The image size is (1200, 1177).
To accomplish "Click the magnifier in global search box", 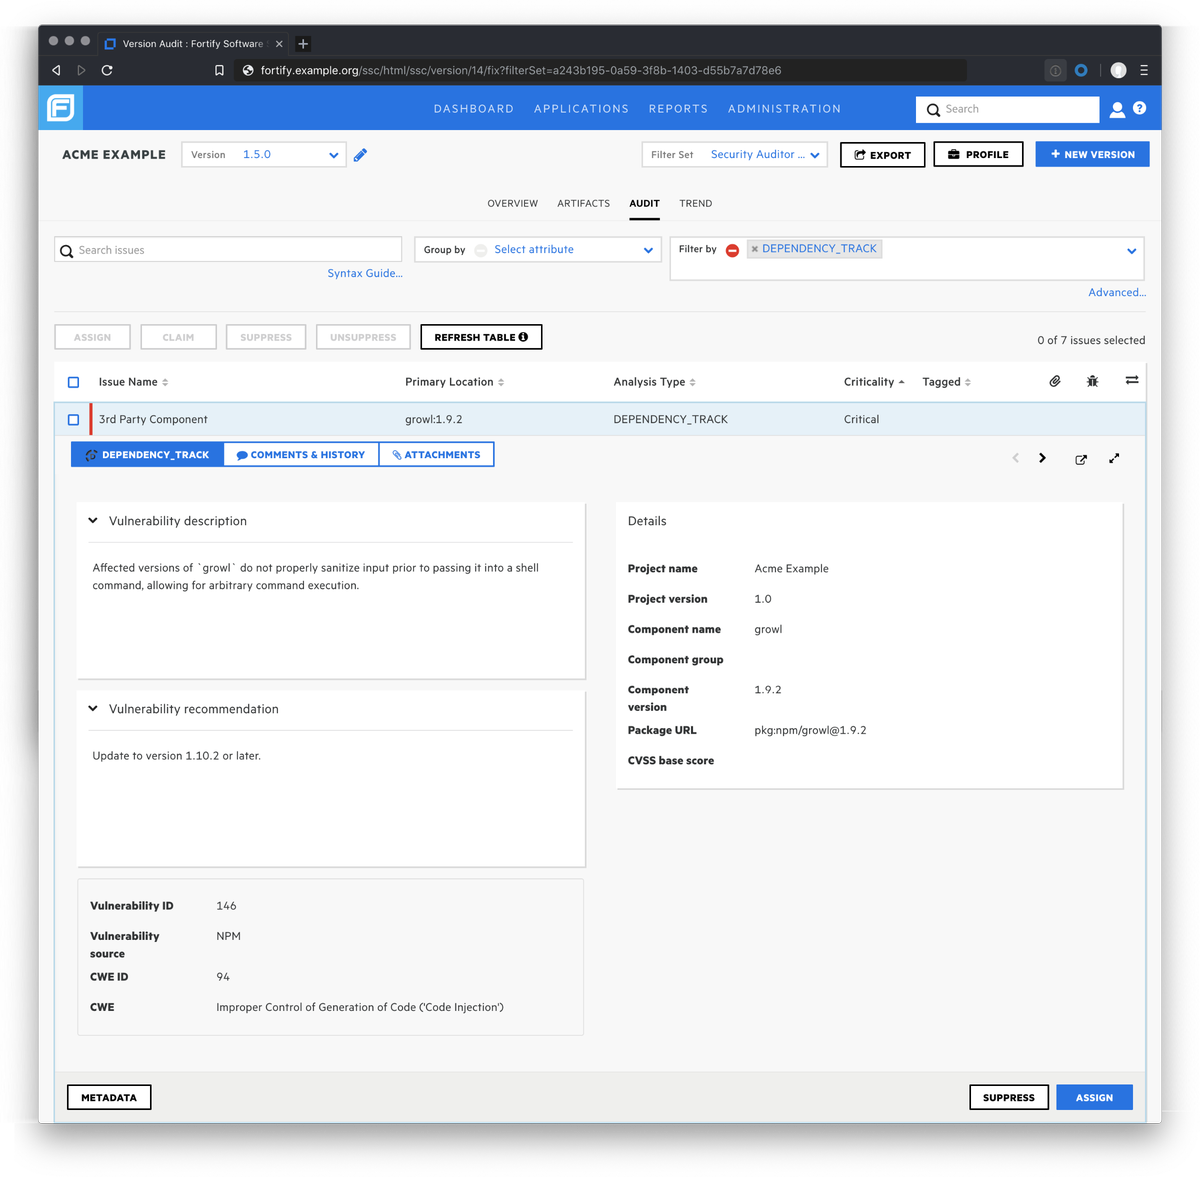I will (x=933, y=110).
